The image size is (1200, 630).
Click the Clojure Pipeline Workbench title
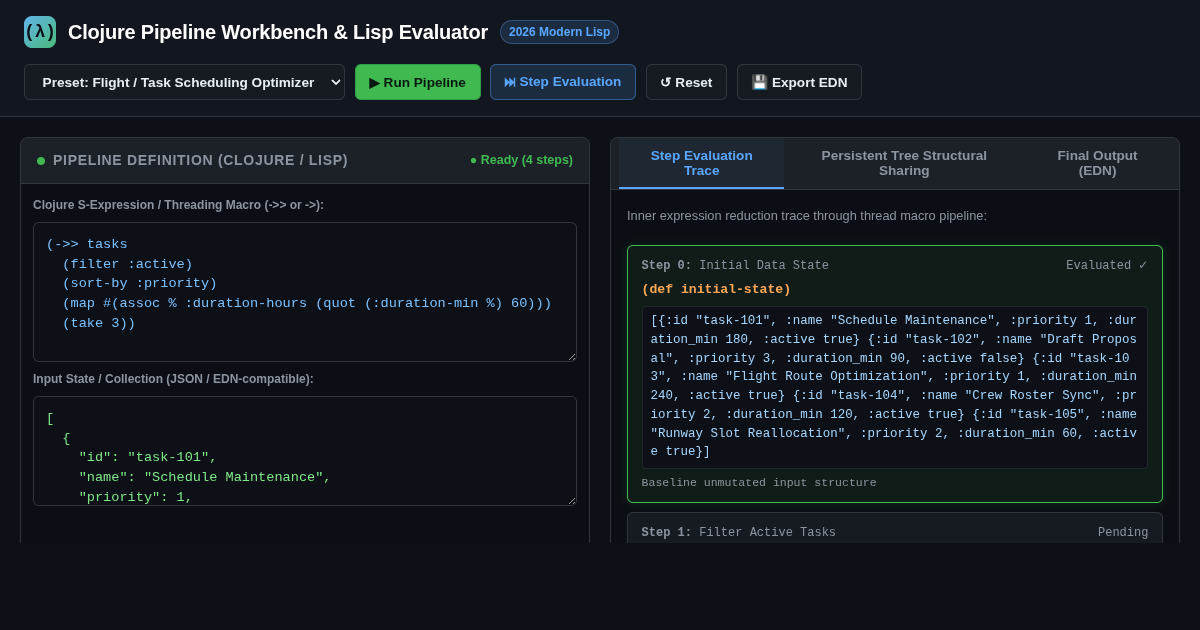278,32
